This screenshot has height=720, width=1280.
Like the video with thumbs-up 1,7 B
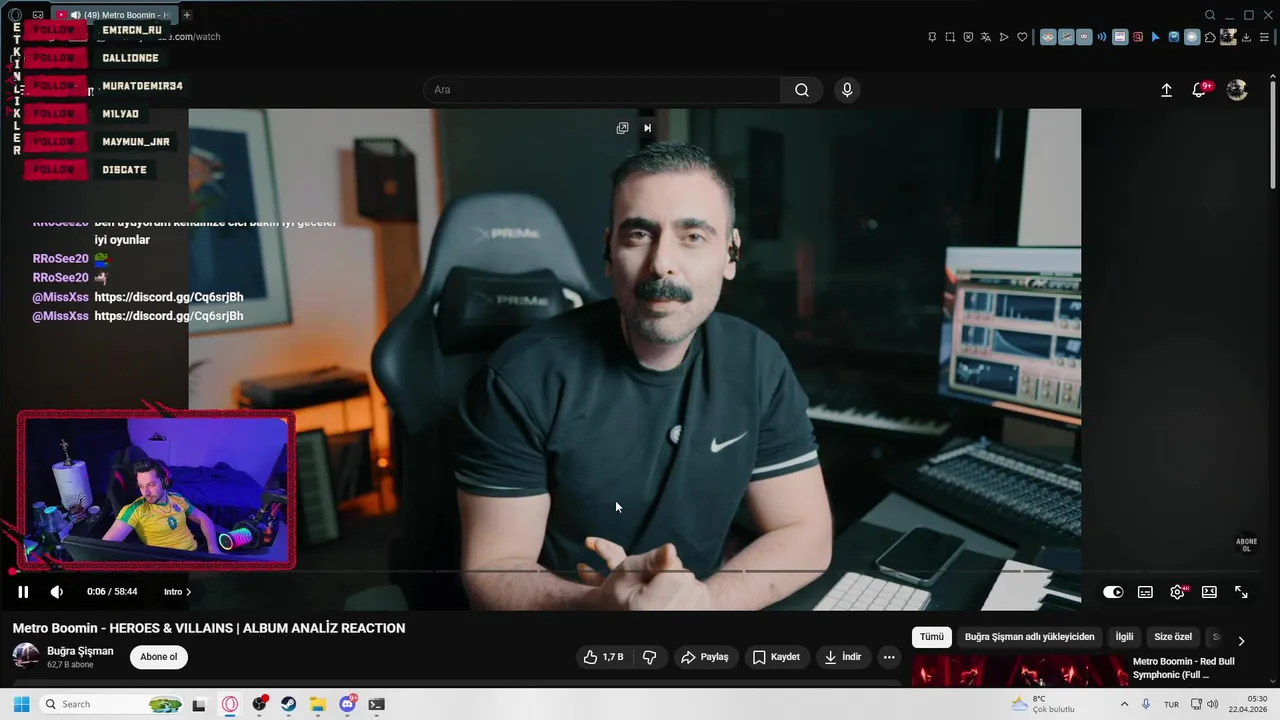pos(604,657)
